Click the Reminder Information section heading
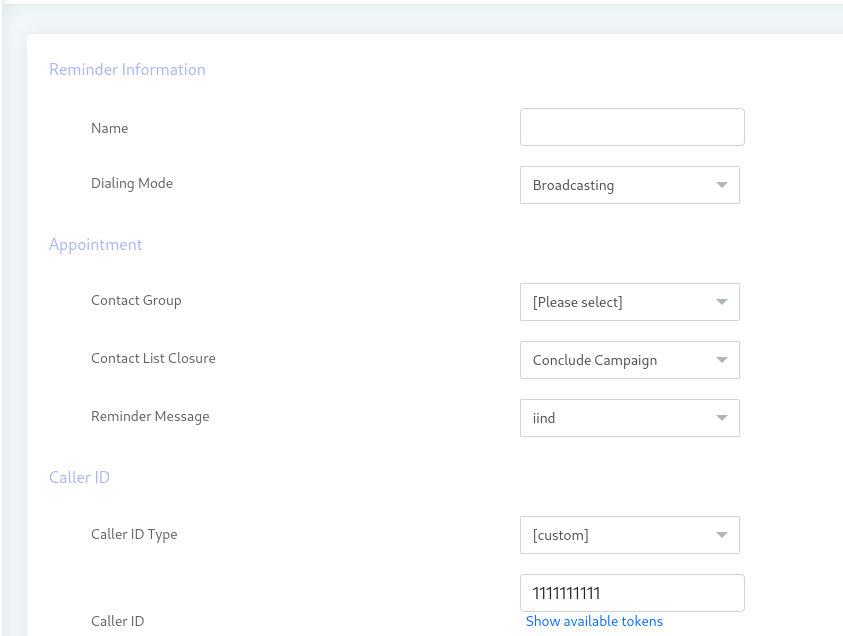Viewport: 843px width, 636px height. click(x=127, y=70)
